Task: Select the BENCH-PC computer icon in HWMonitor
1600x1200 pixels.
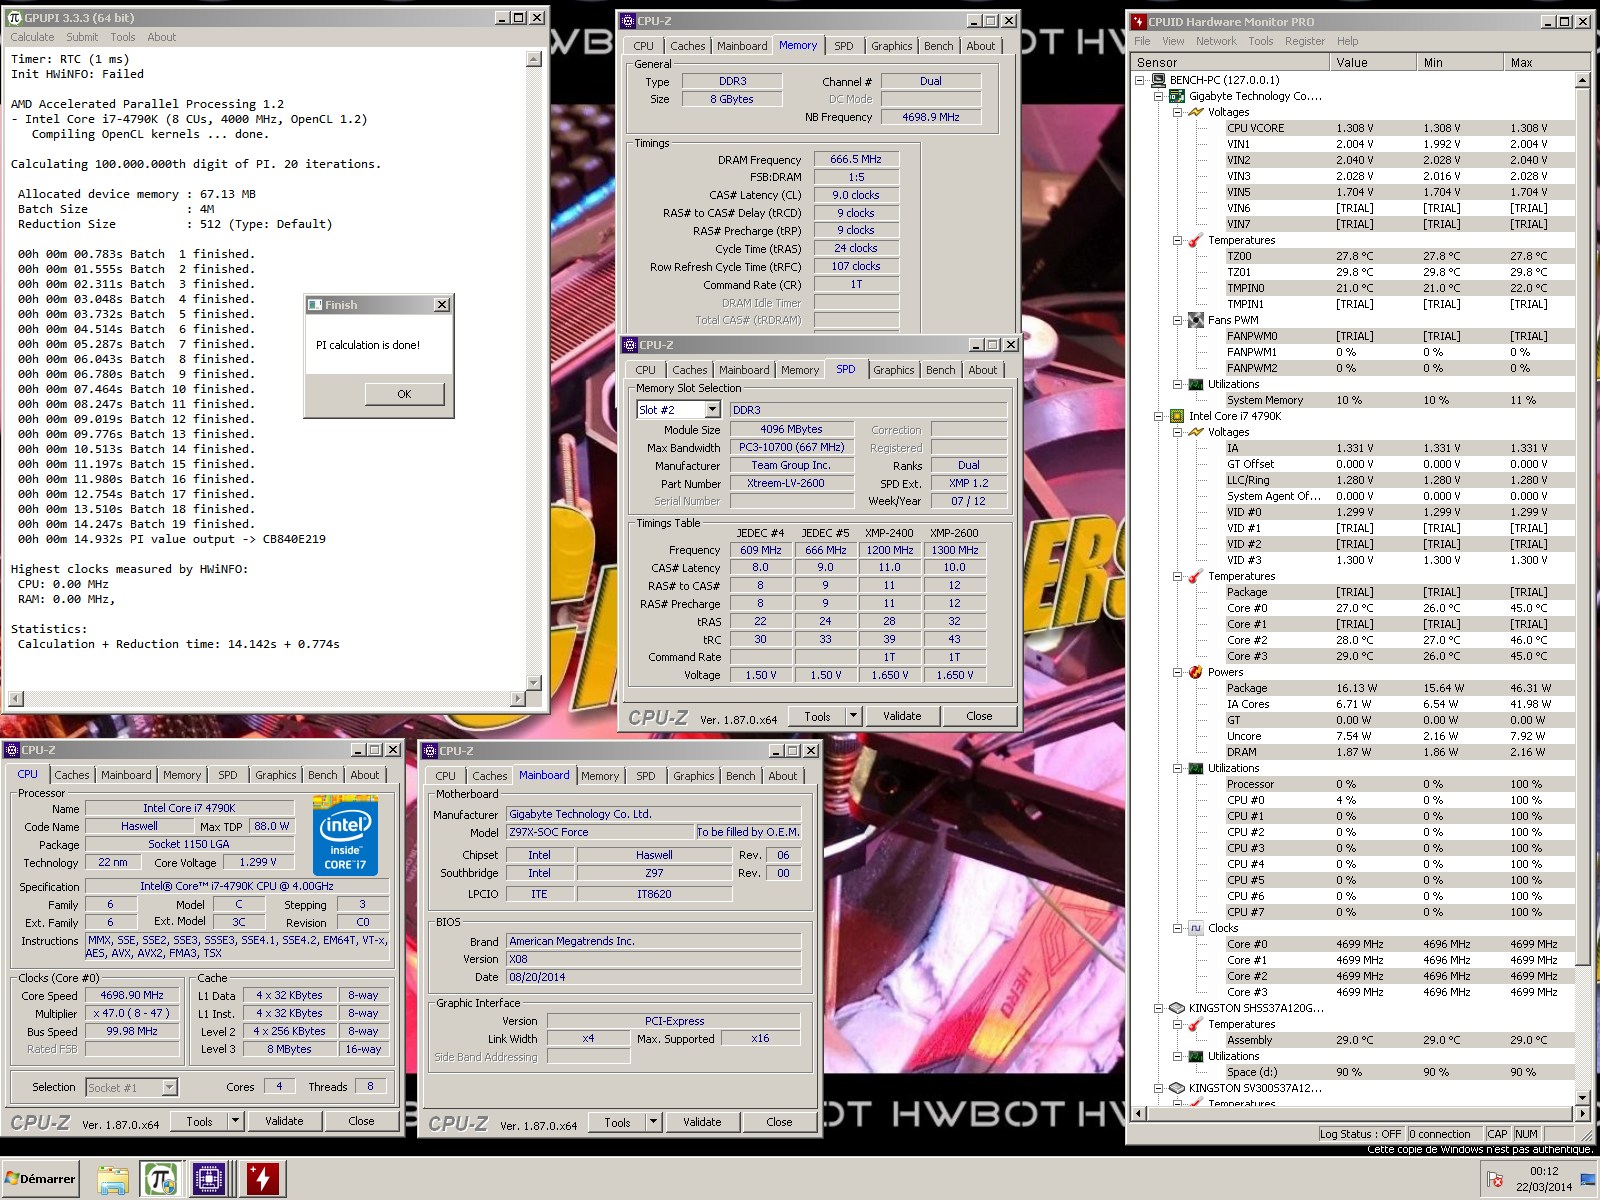Action: click(x=1158, y=80)
